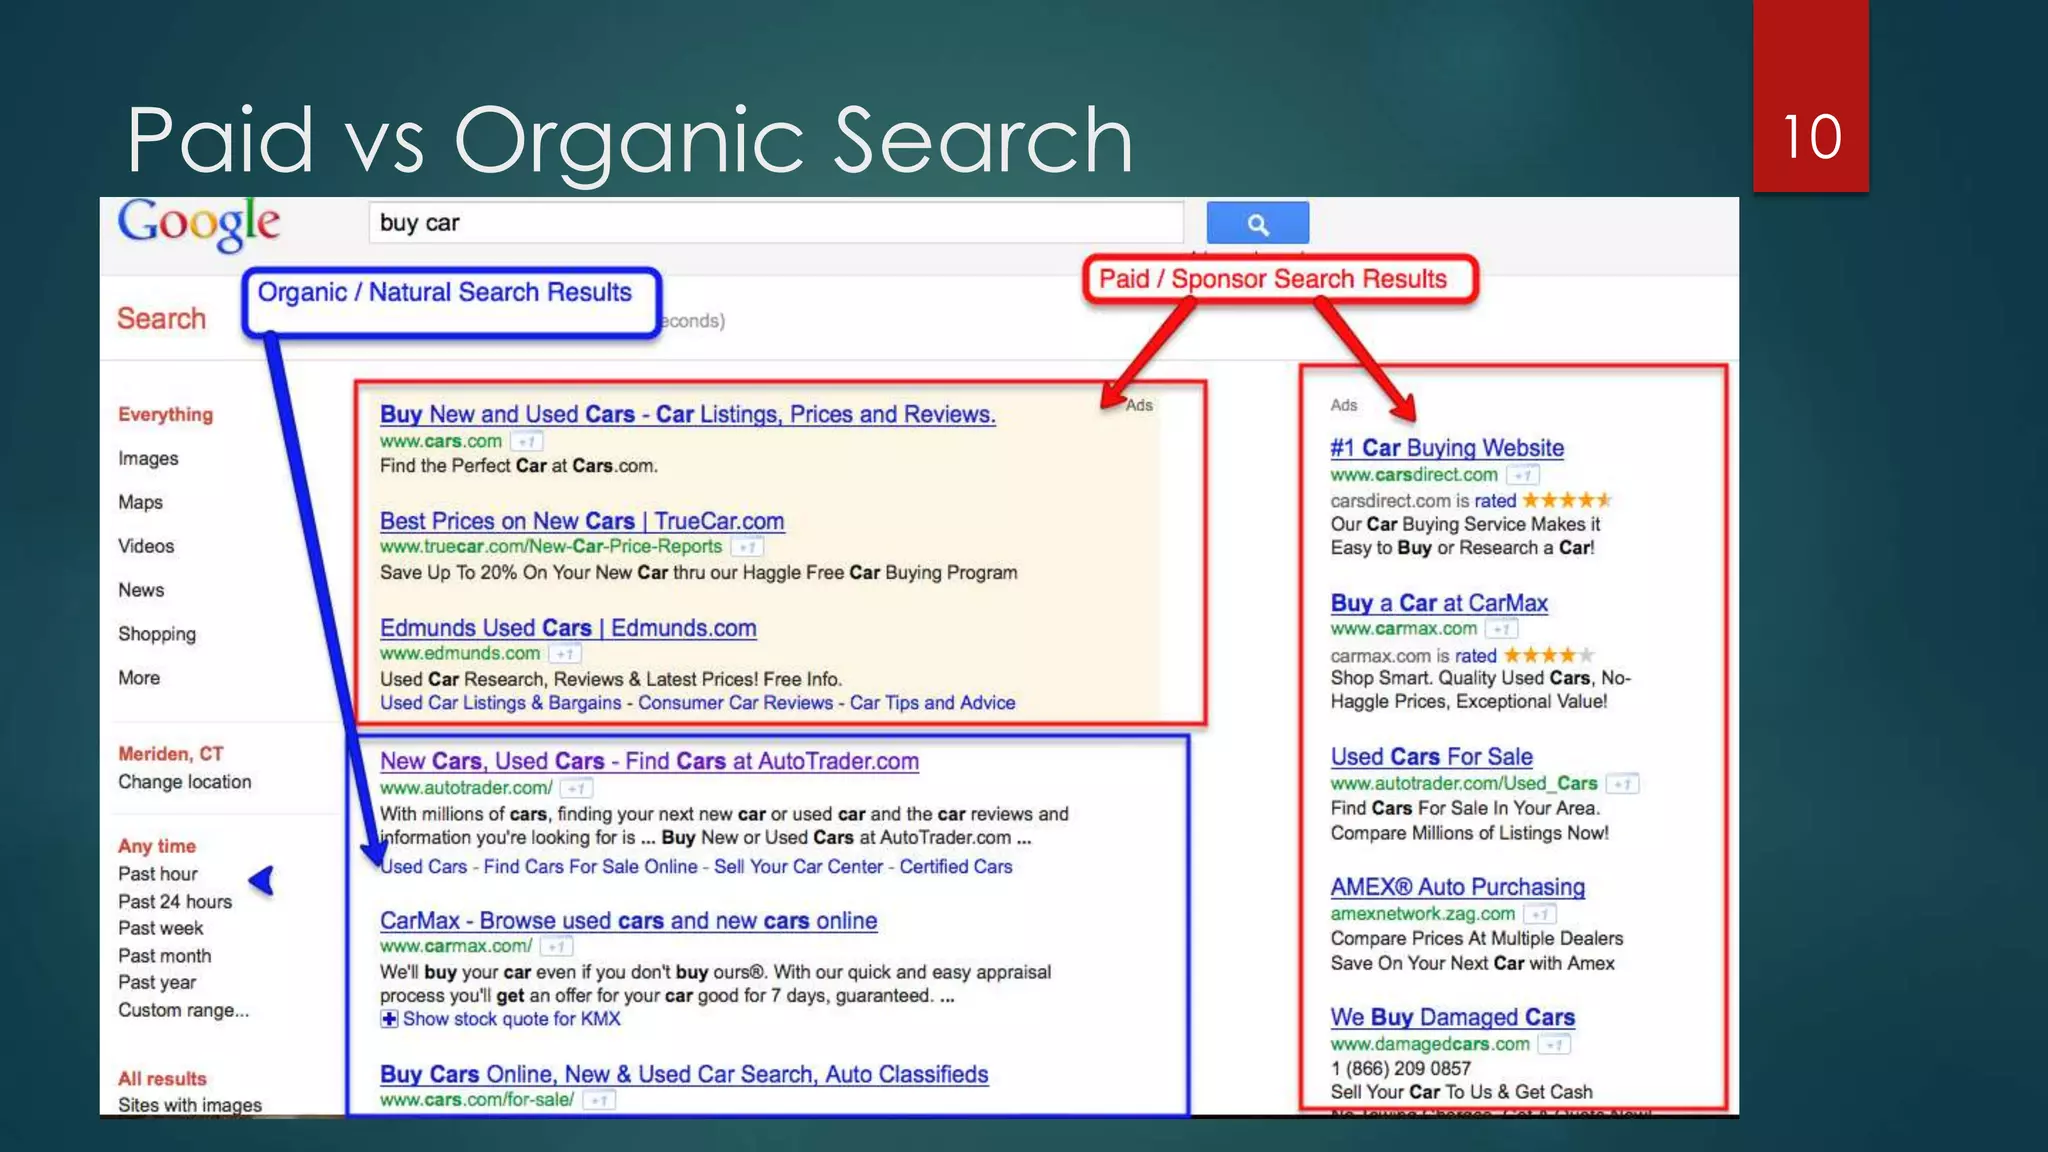Image resolution: width=2048 pixels, height=1152 pixels.
Task: Open AutoTrader.com organic result title
Action: [x=649, y=761]
